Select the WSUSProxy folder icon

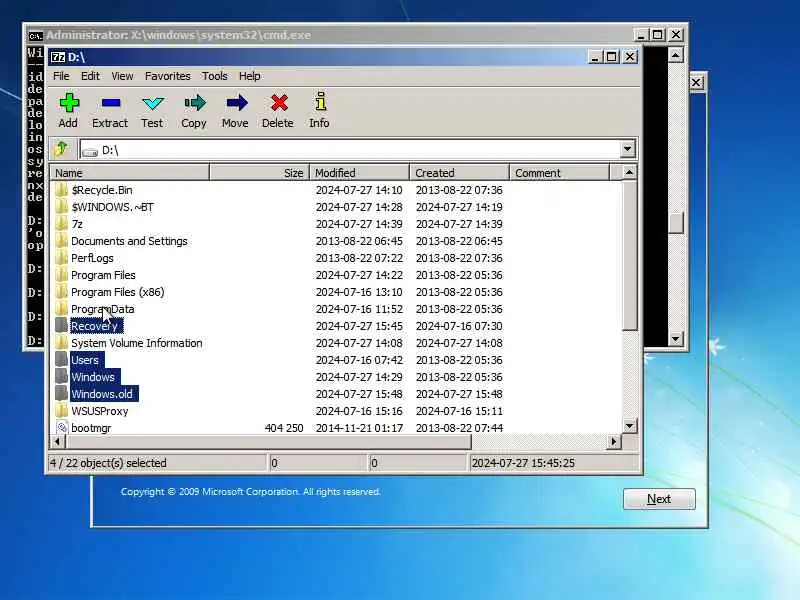pos(61,411)
